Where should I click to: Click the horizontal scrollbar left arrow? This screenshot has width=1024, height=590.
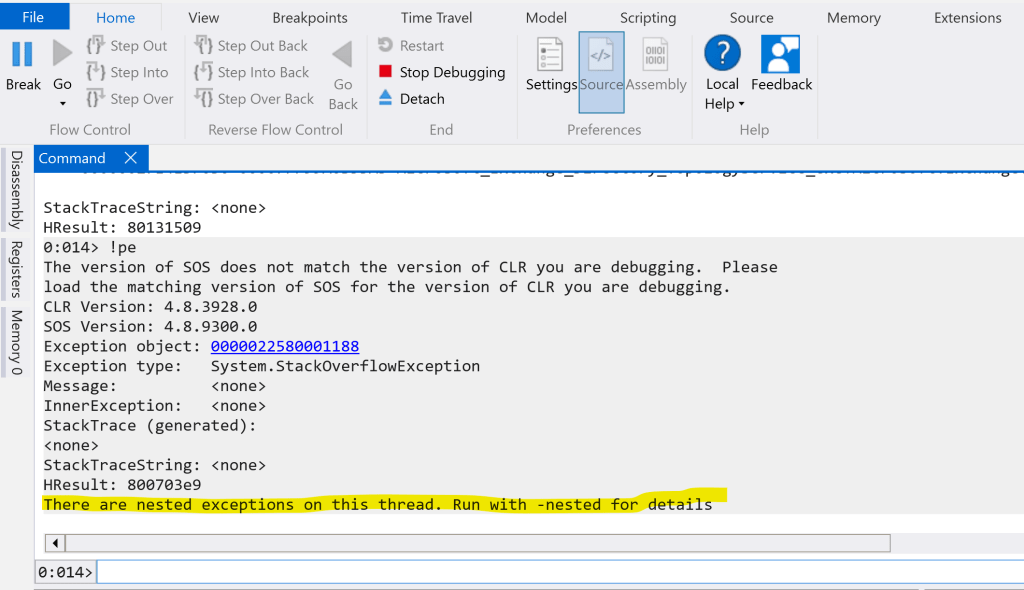click(x=55, y=543)
